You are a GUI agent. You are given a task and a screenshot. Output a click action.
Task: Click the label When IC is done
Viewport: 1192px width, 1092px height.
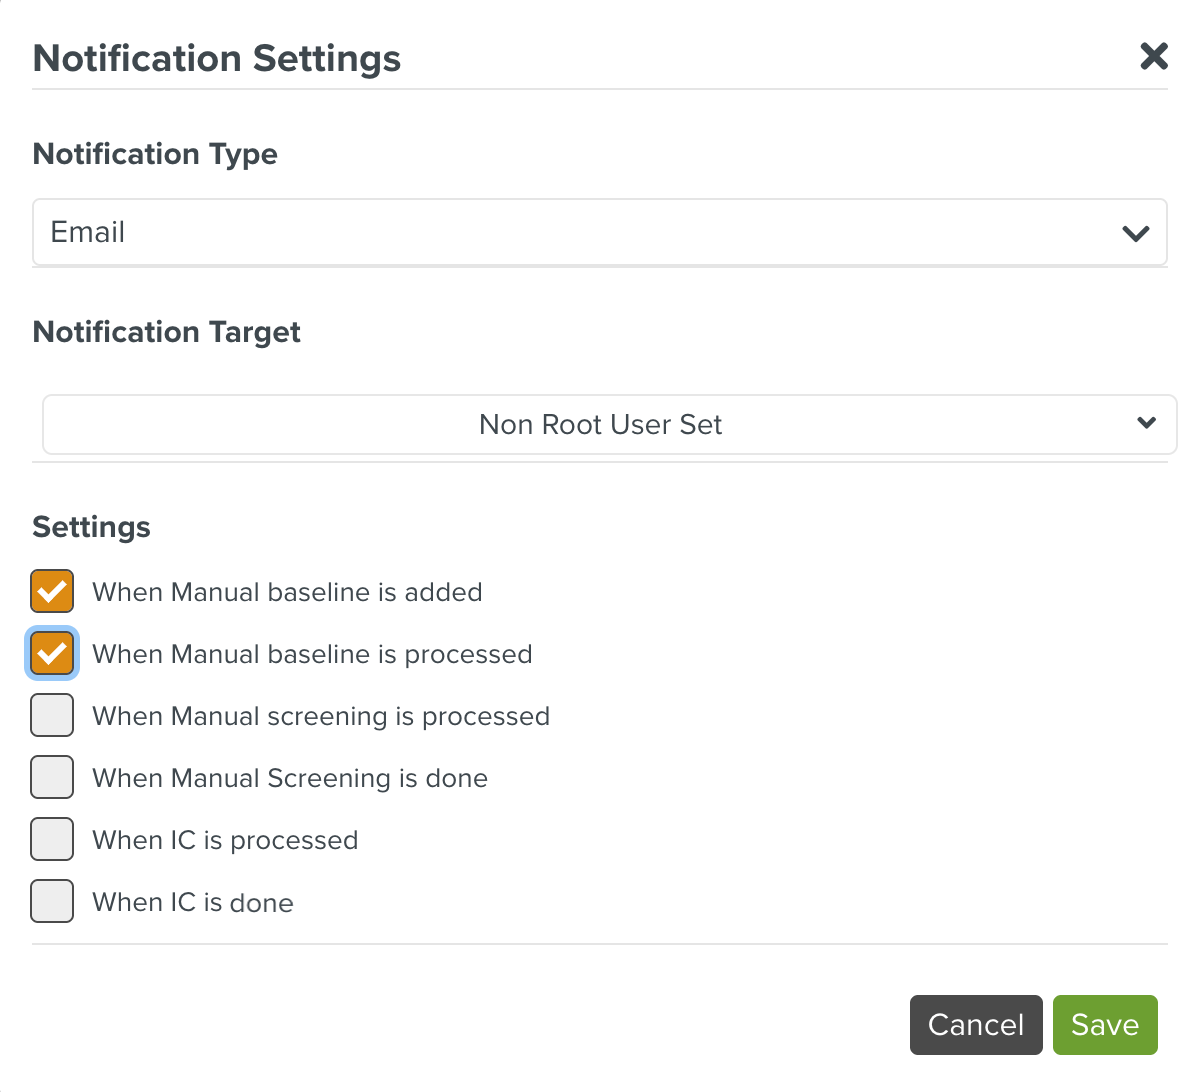pos(193,902)
